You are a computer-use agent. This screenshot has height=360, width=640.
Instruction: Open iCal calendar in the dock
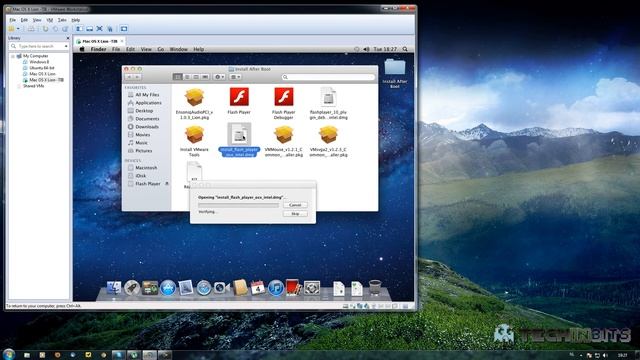pyautogui.click(x=258, y=288)
